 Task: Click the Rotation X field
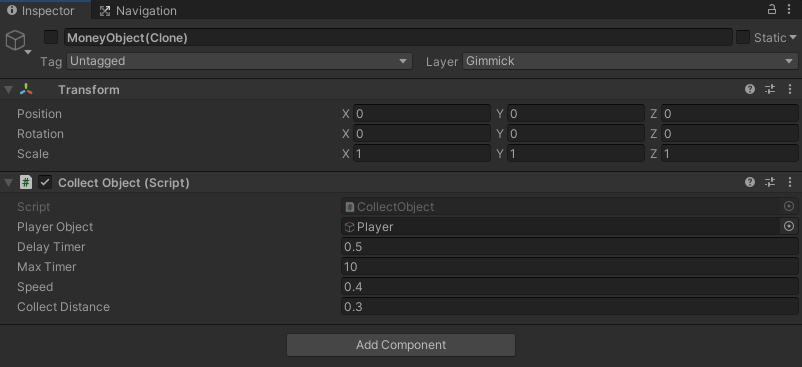click(x=421, y=133)
